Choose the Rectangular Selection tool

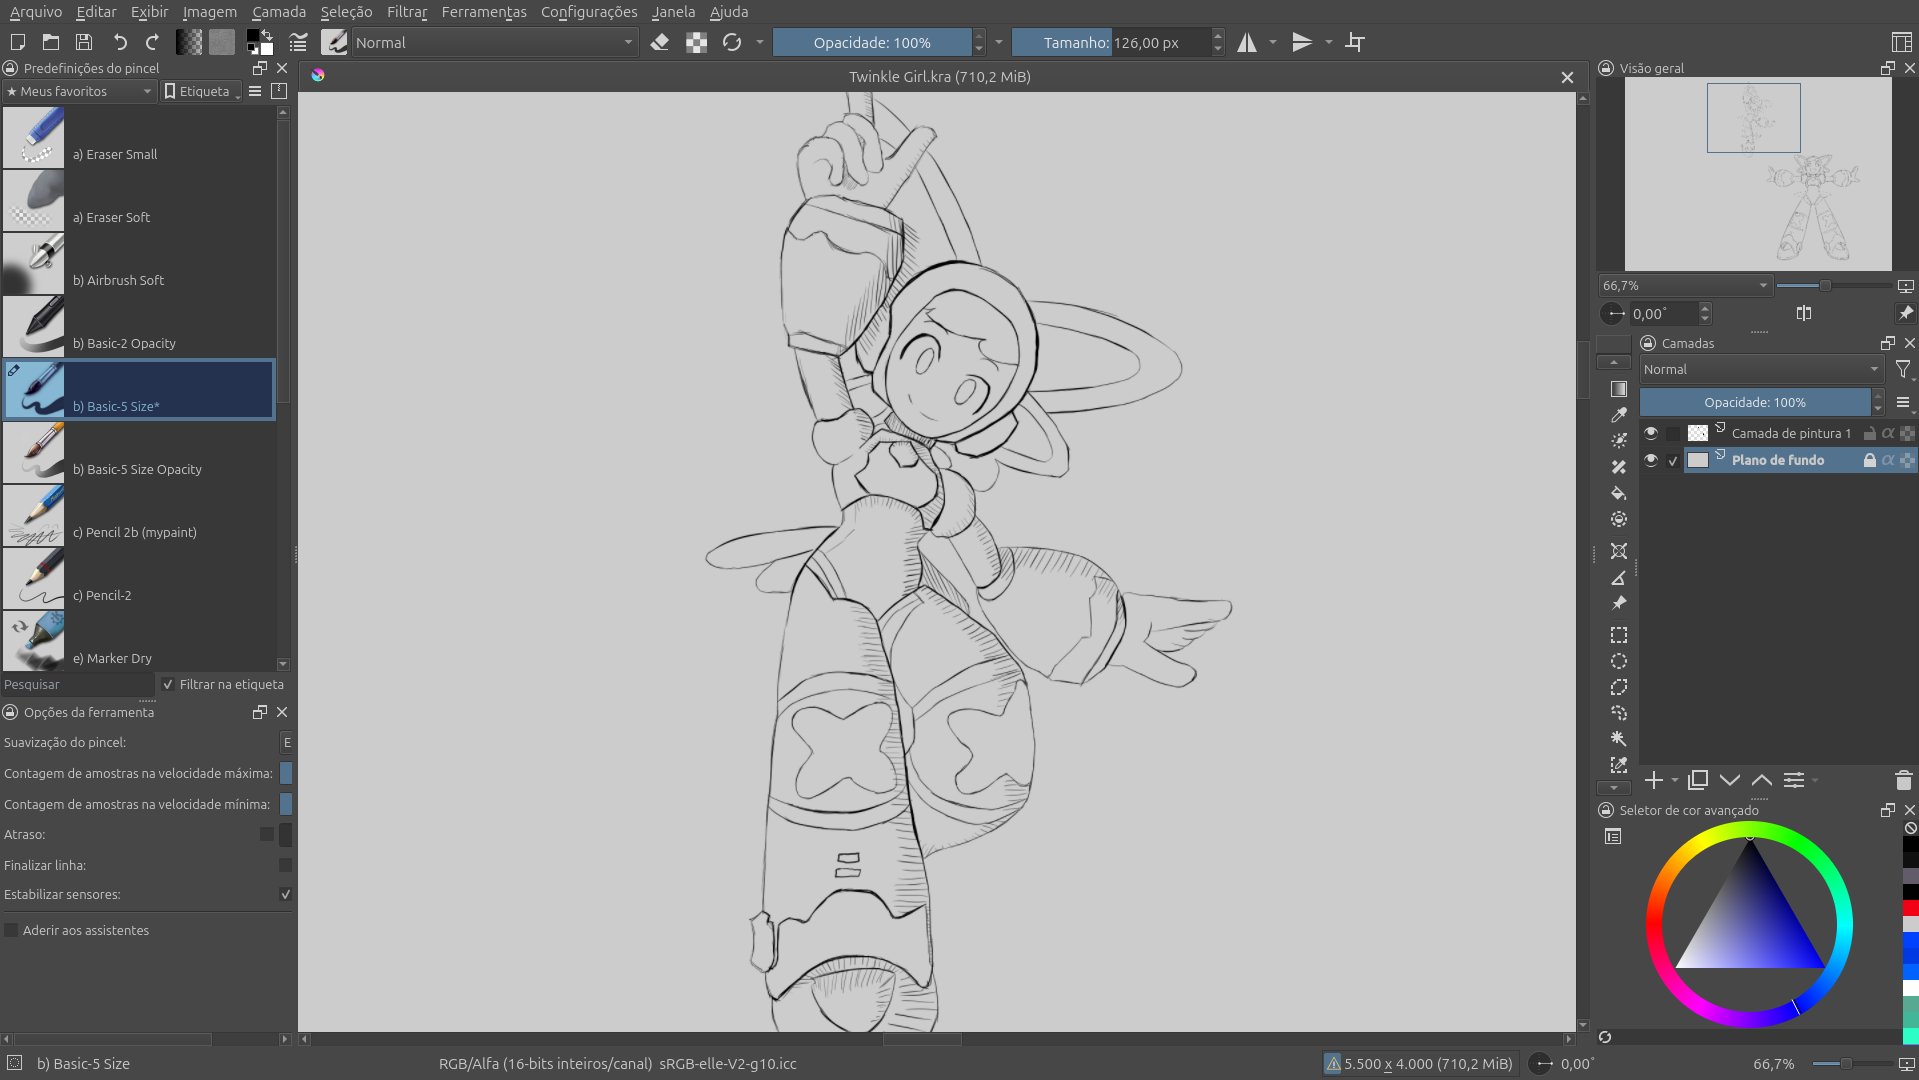click(1619, 635)
